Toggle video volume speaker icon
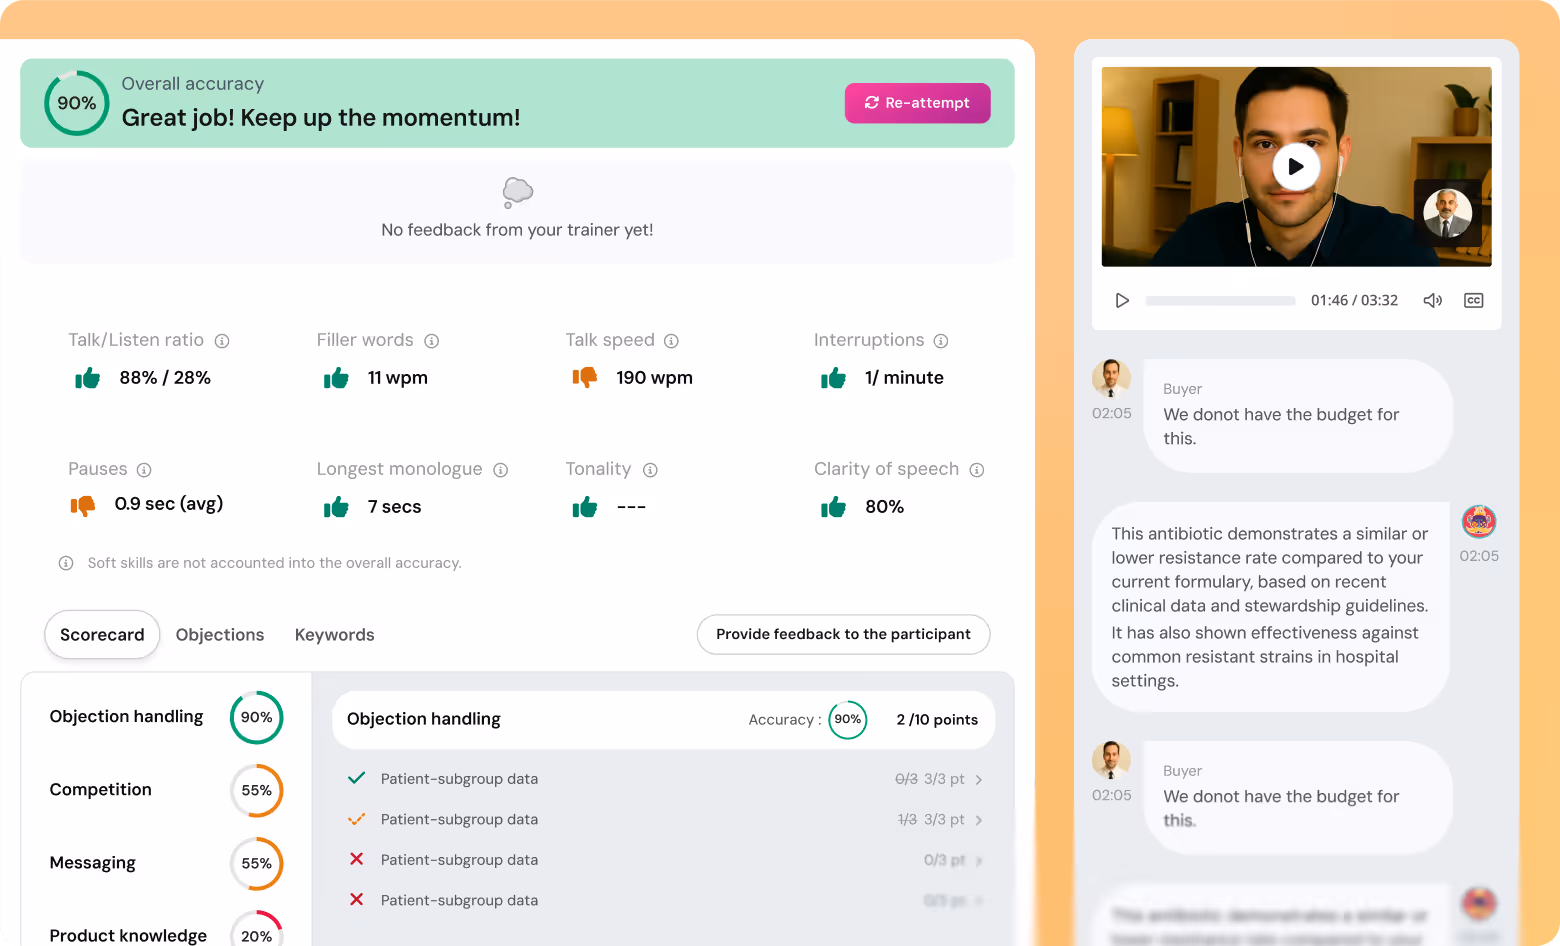 1433,301
